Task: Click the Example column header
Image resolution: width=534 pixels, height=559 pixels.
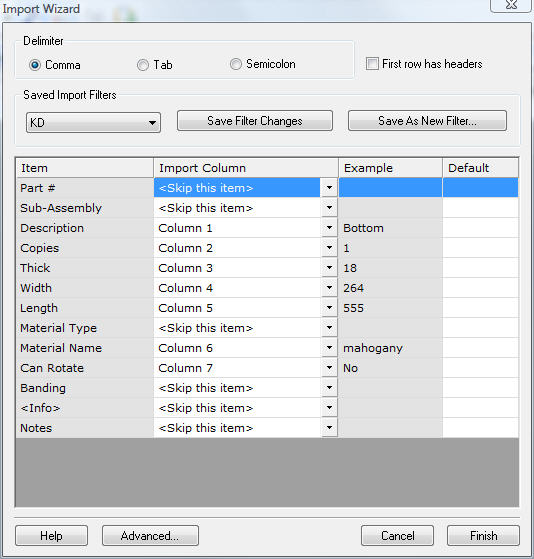Action: (390, 168)
